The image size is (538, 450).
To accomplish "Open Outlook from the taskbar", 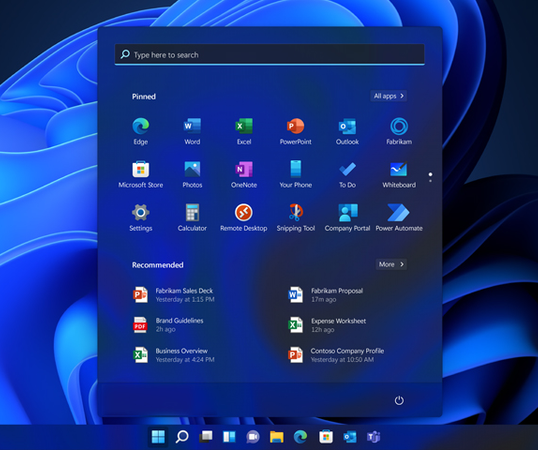I will 350,437.
